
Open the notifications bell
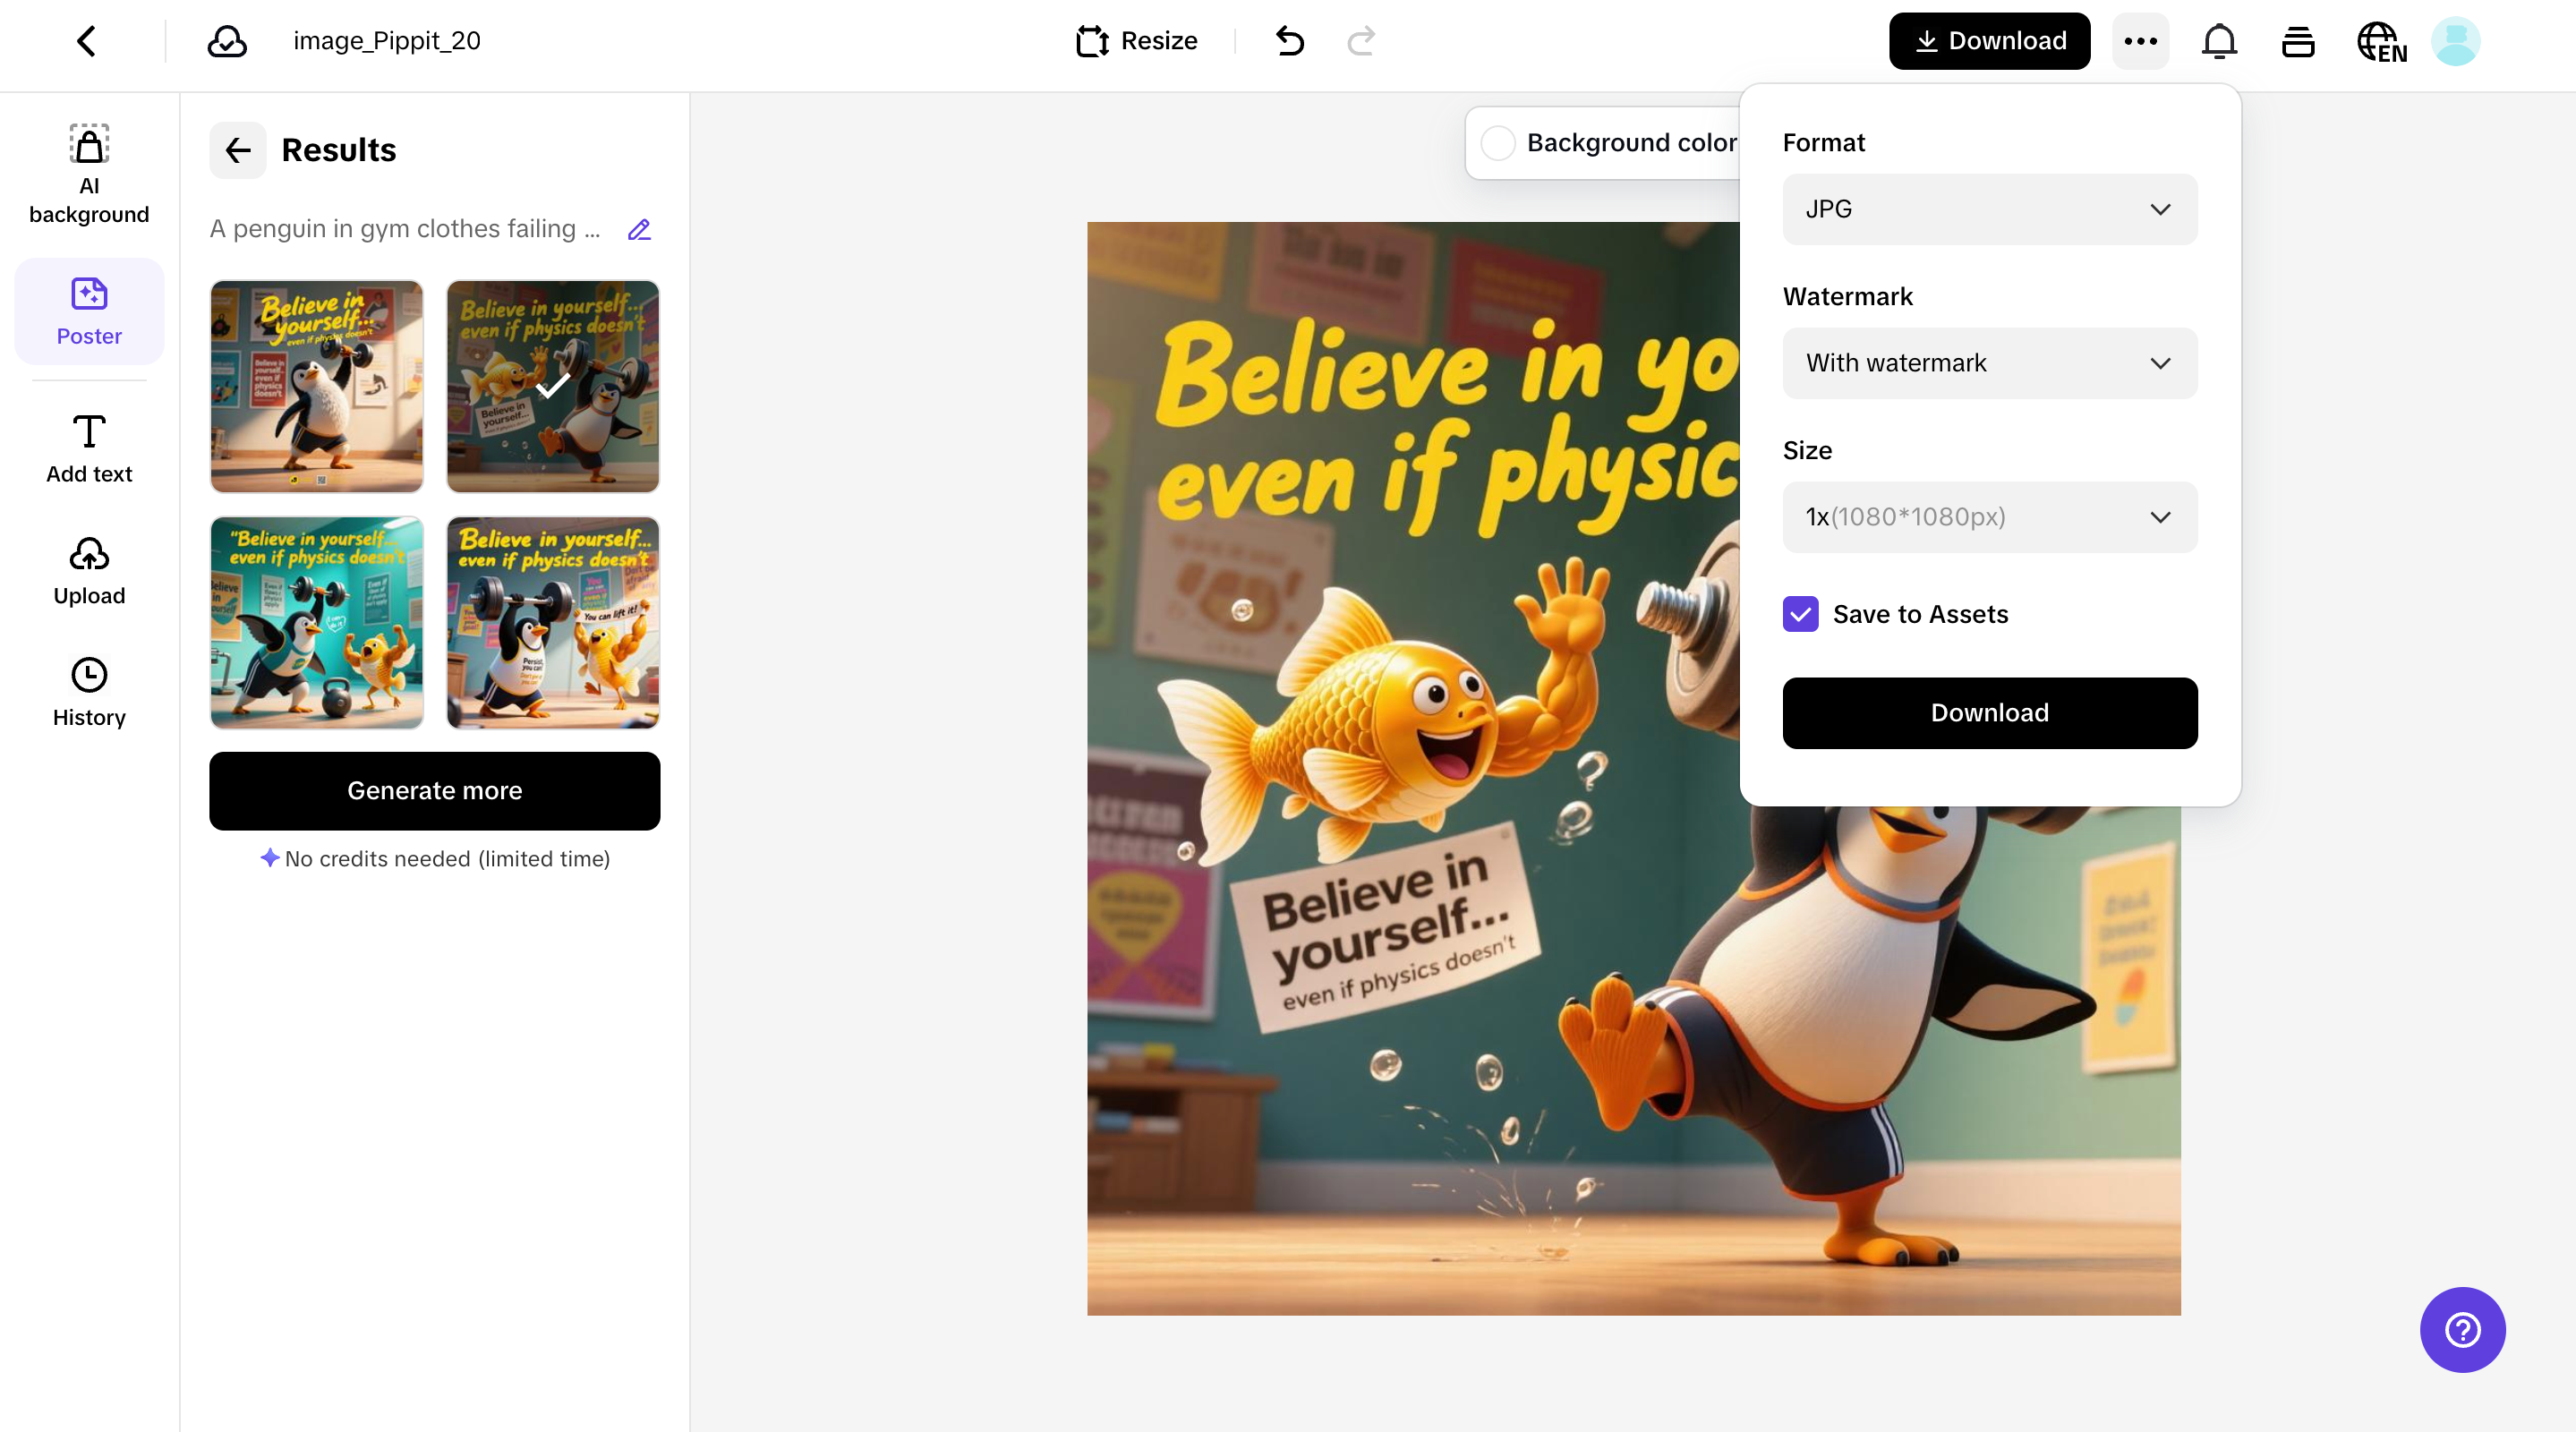pos(2219,41)
